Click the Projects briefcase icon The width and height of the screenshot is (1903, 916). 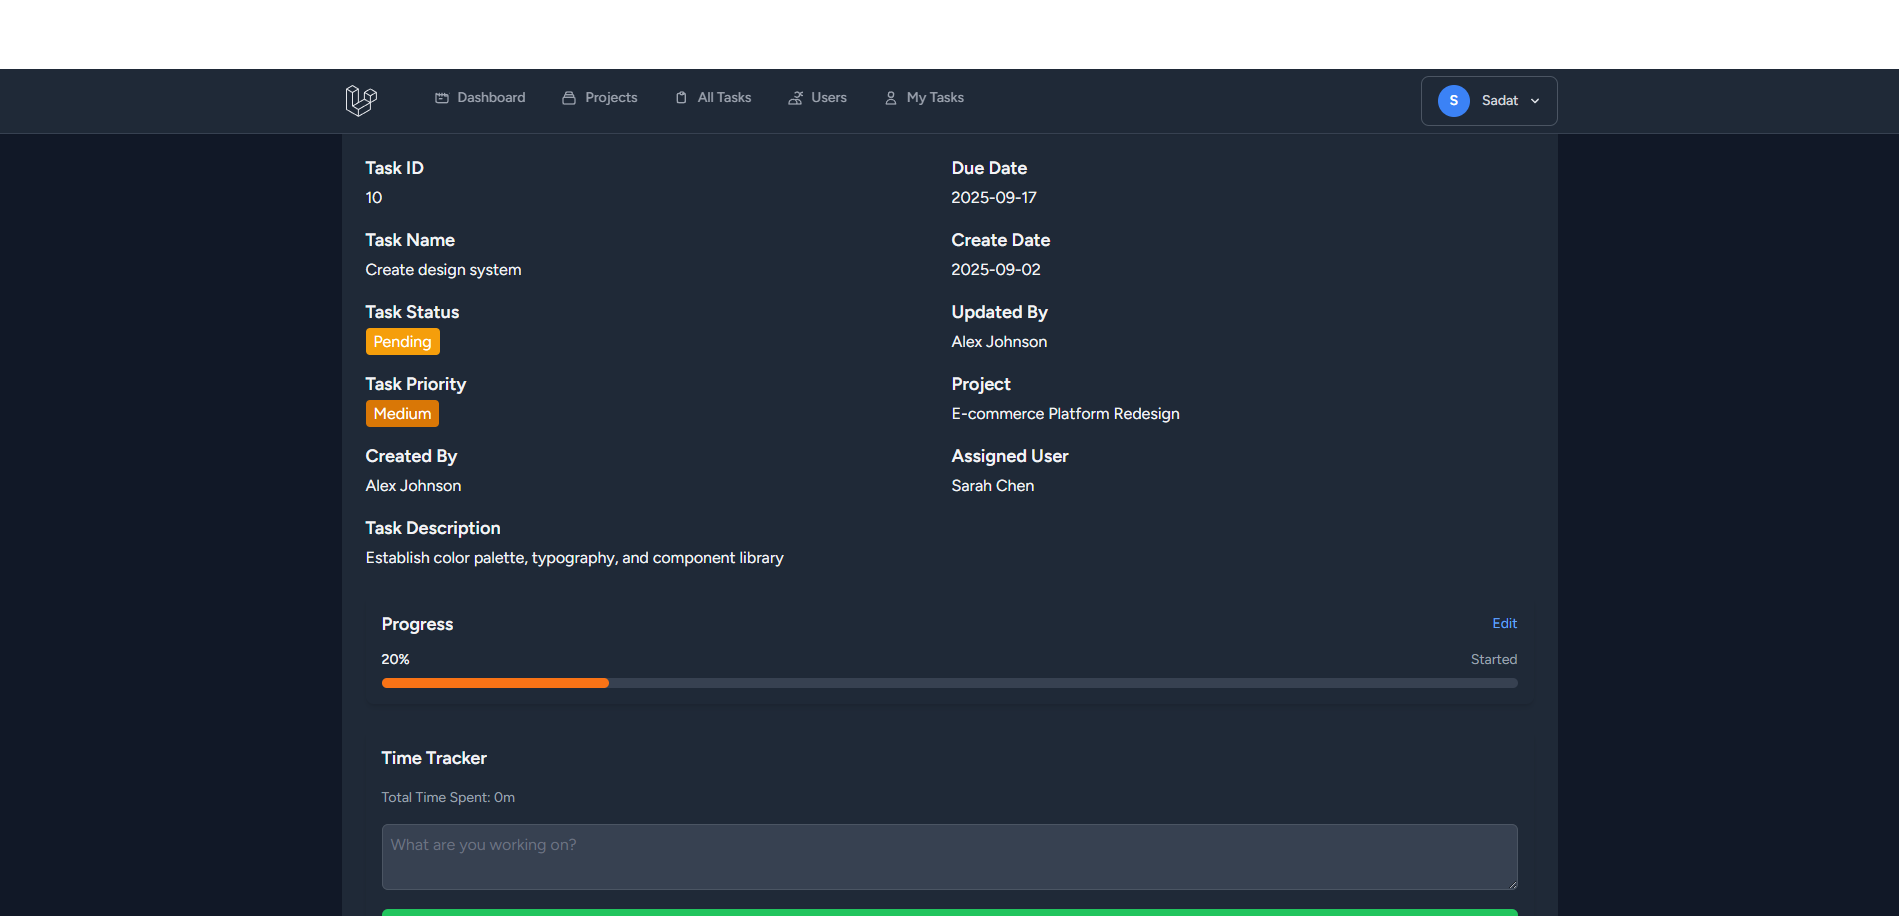569,98
